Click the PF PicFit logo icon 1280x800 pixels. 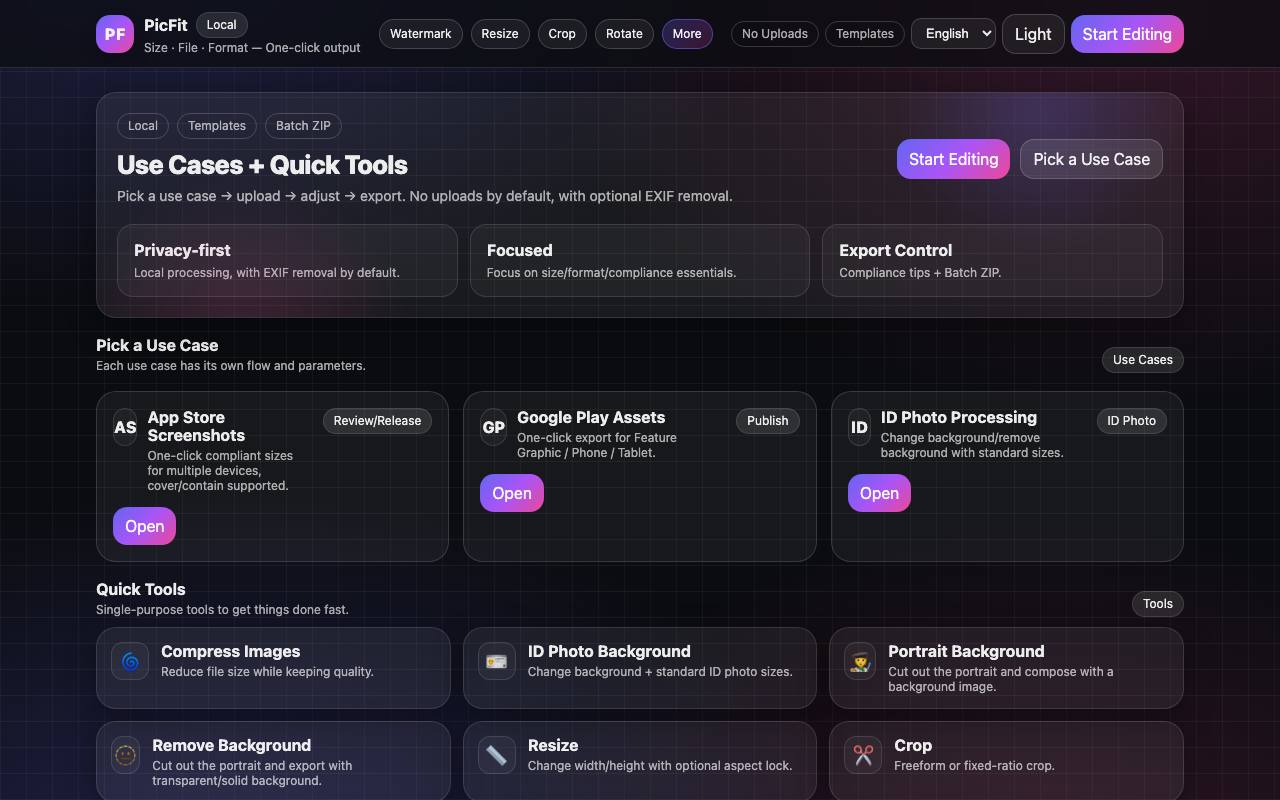click(115, 34)
